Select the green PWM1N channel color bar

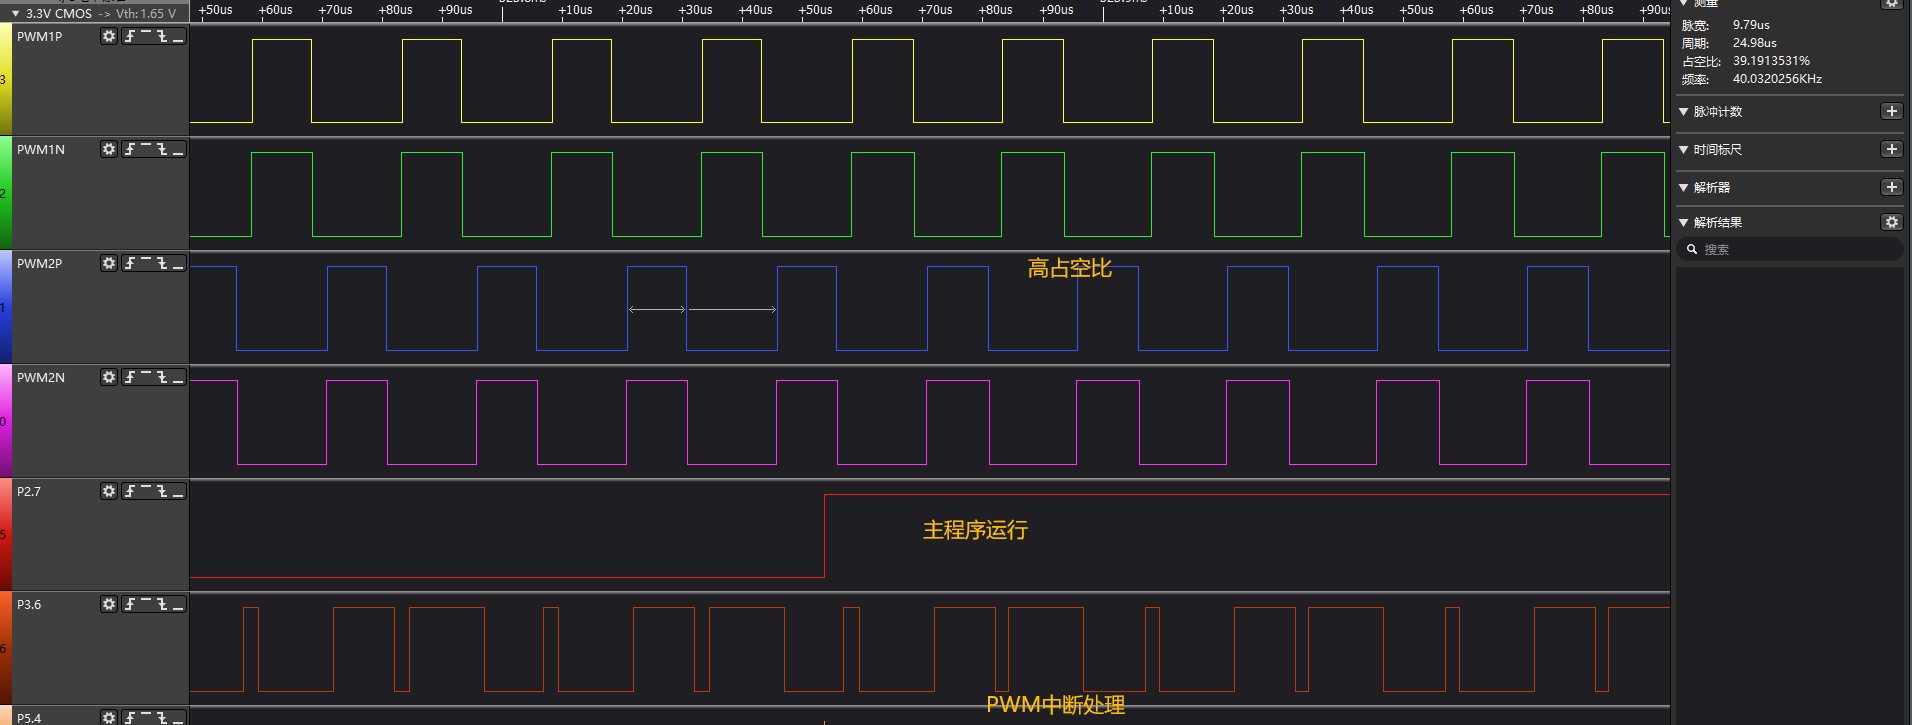tap(5, 193)
